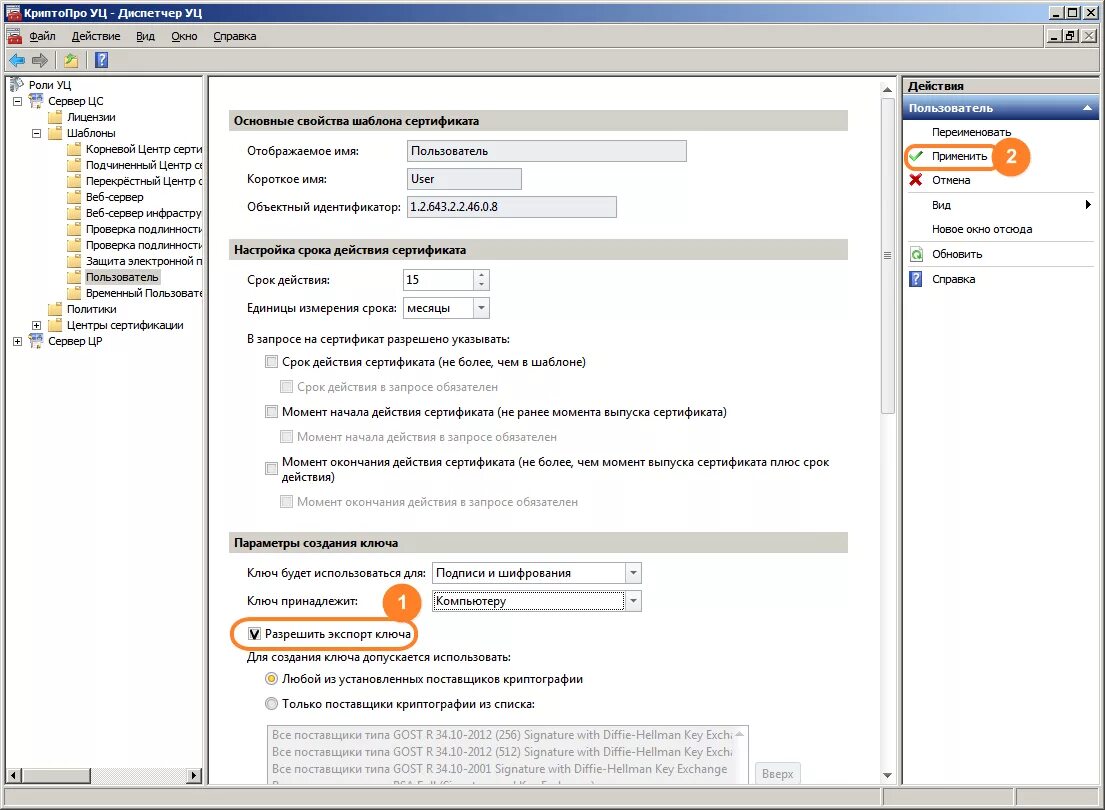Open the Справка menu
Image resolution: width=1105 pixels, height=810 pixels.
point(235,36)
